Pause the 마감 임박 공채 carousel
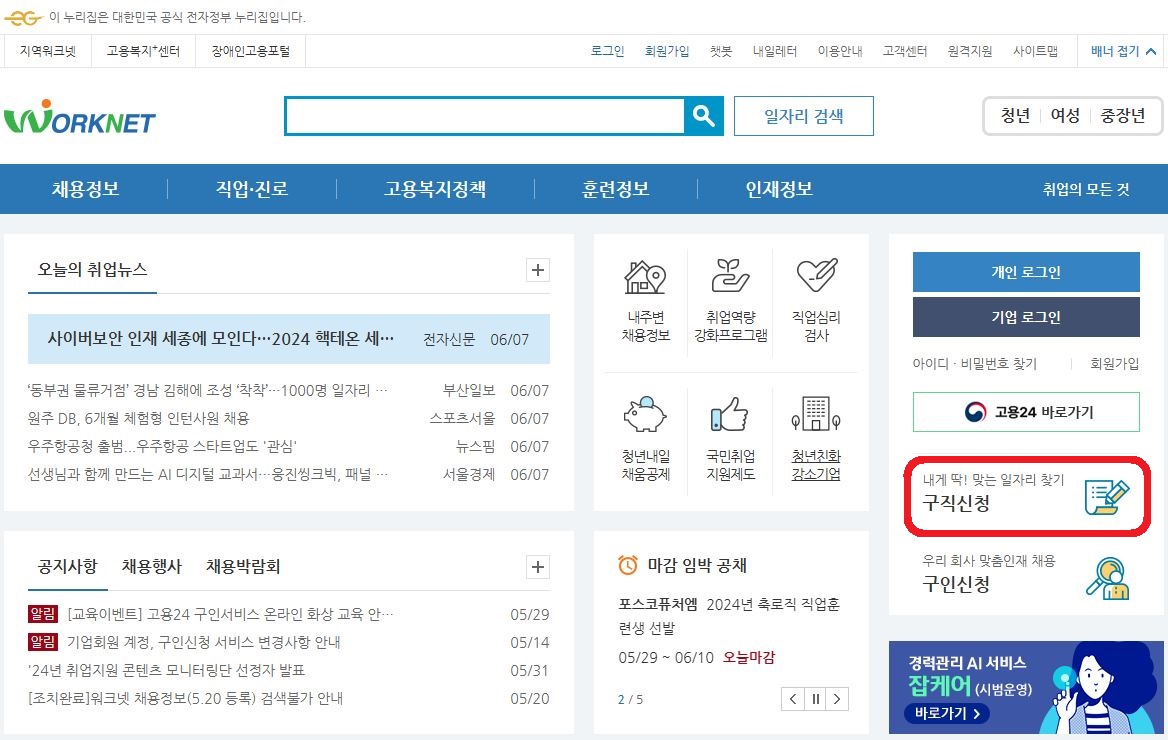The height and width of the screenshot is (740, 1168). point(814,699)
